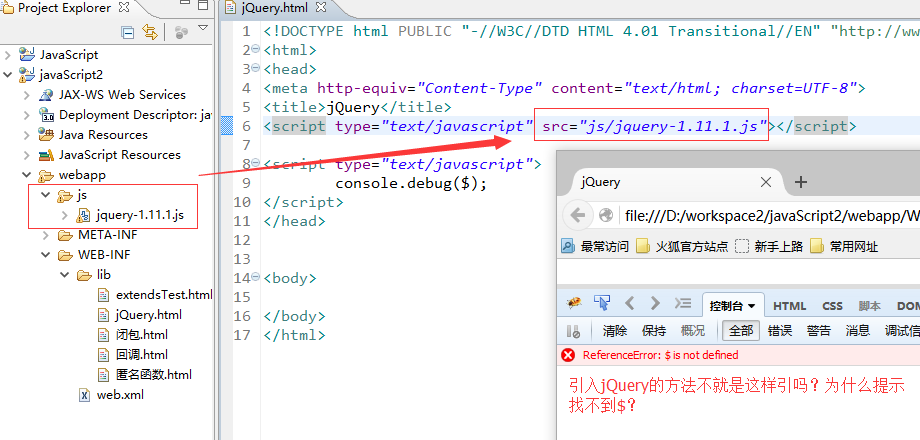The image size is (920, 440).
Task: Open the 常用网址 bookmark folder
Action: [x=844, y=246]
